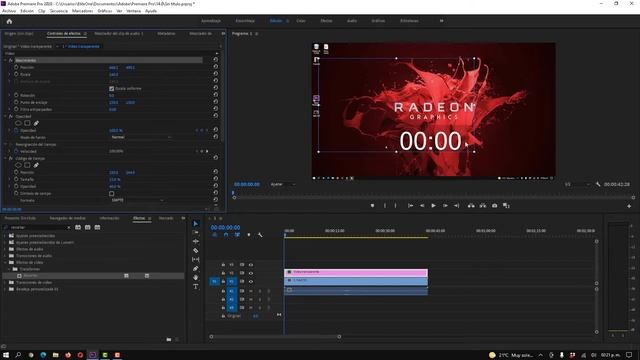Open the button editor plus icon

coord(629,206)
